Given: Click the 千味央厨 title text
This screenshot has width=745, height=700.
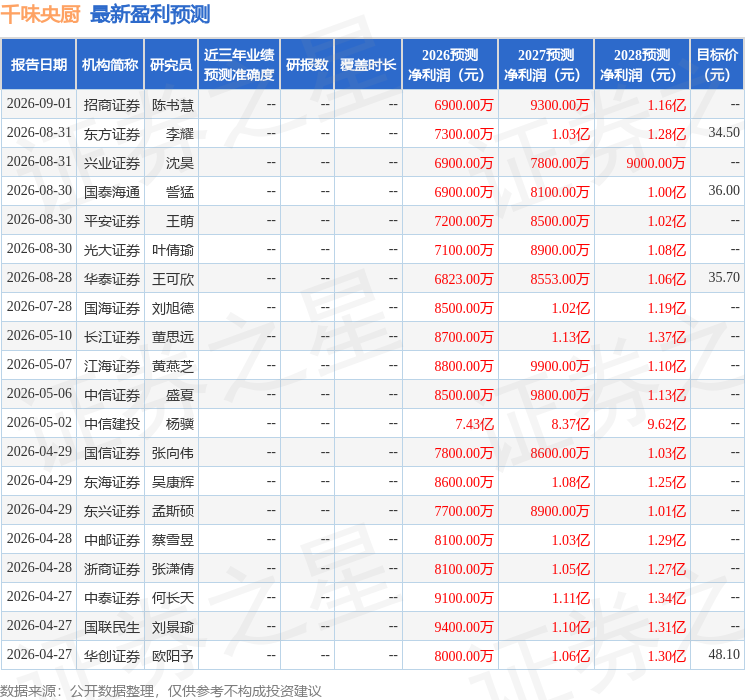Looking at the screenshot, I should click(40, 14).
